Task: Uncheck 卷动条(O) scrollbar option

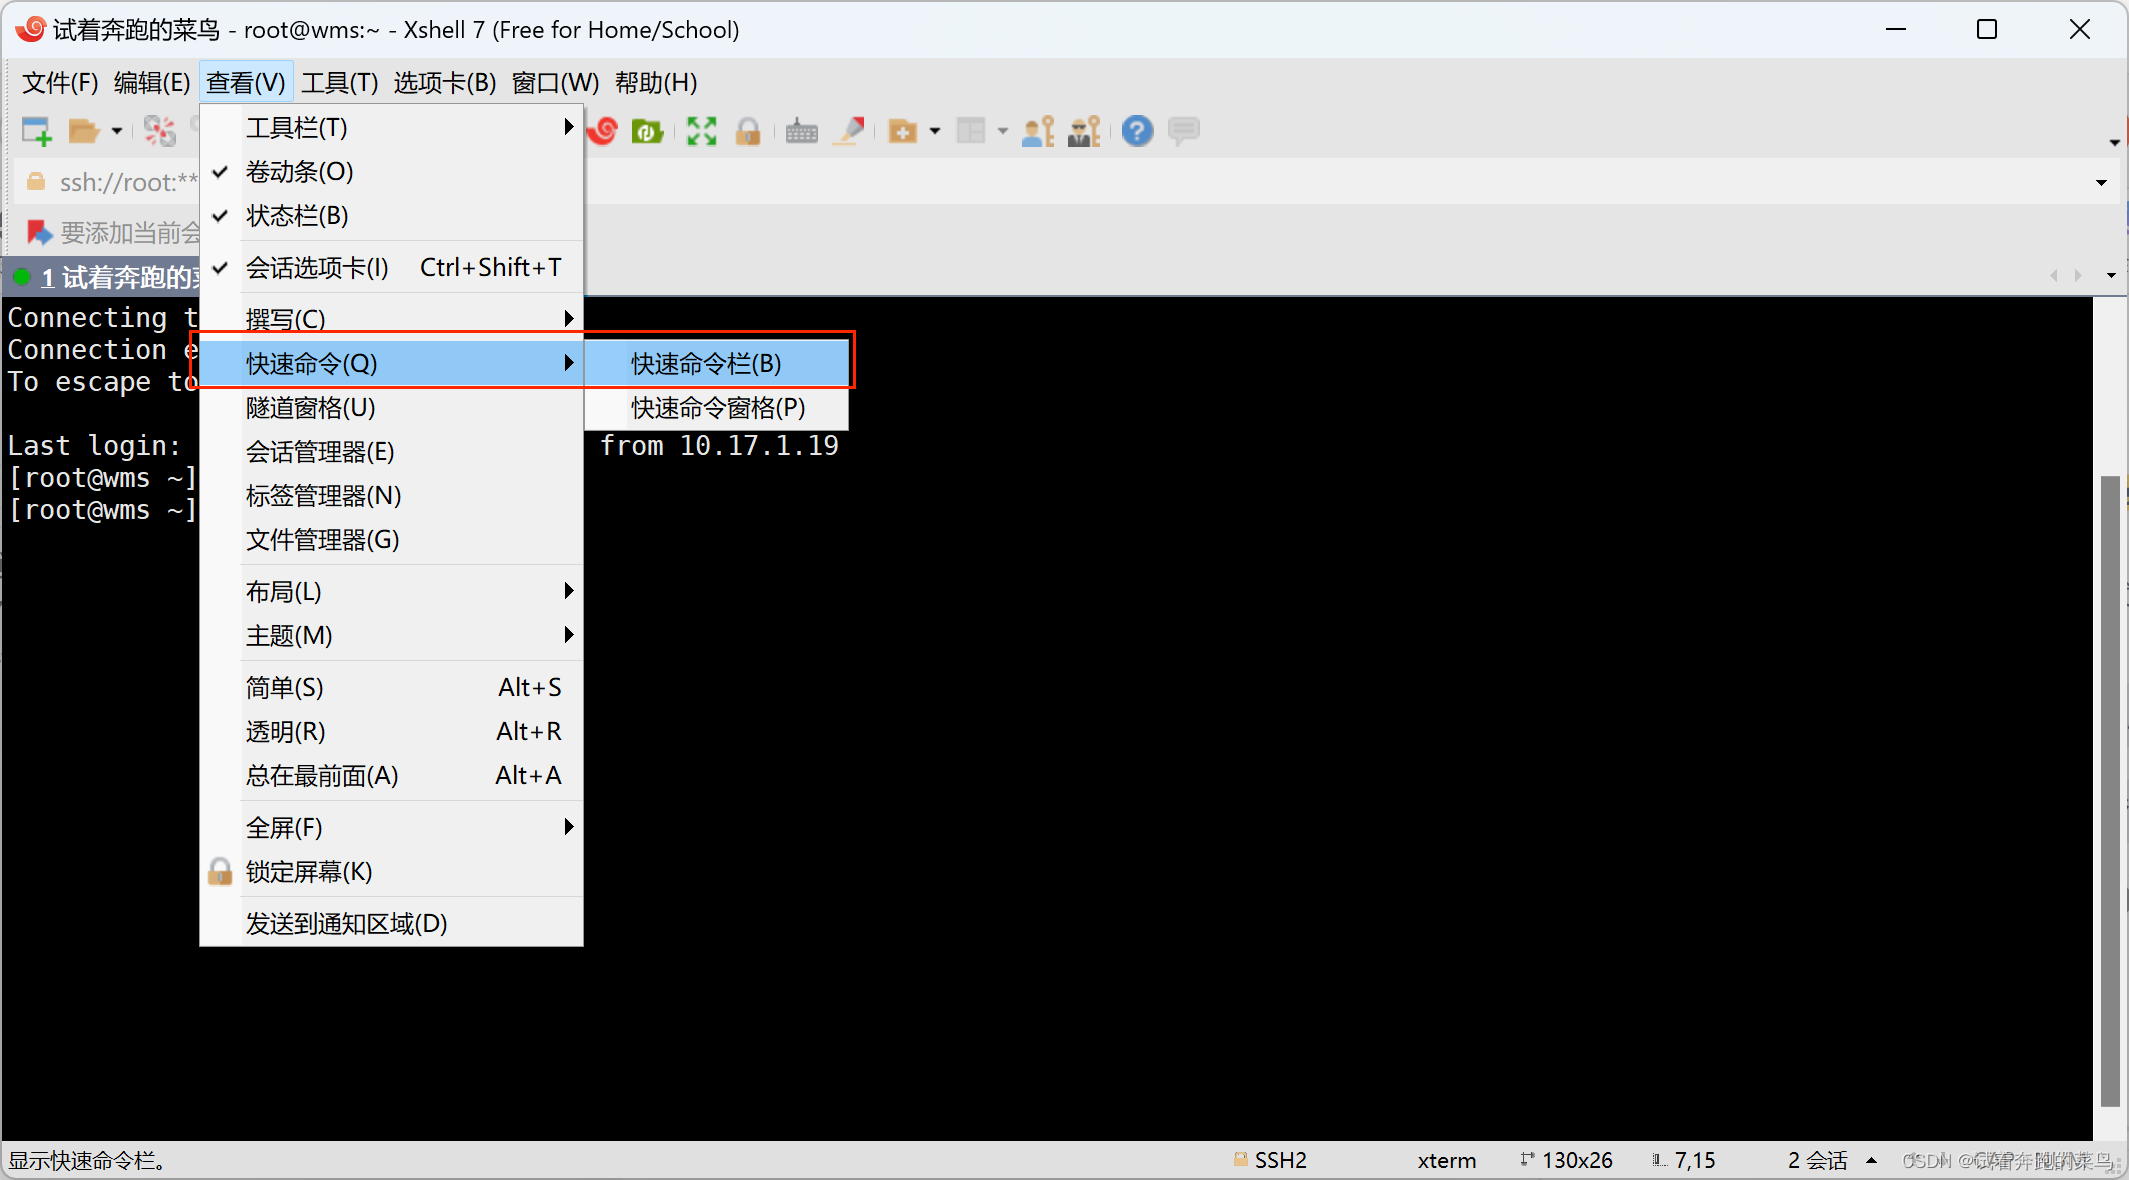Action: (x=300, y=172)
